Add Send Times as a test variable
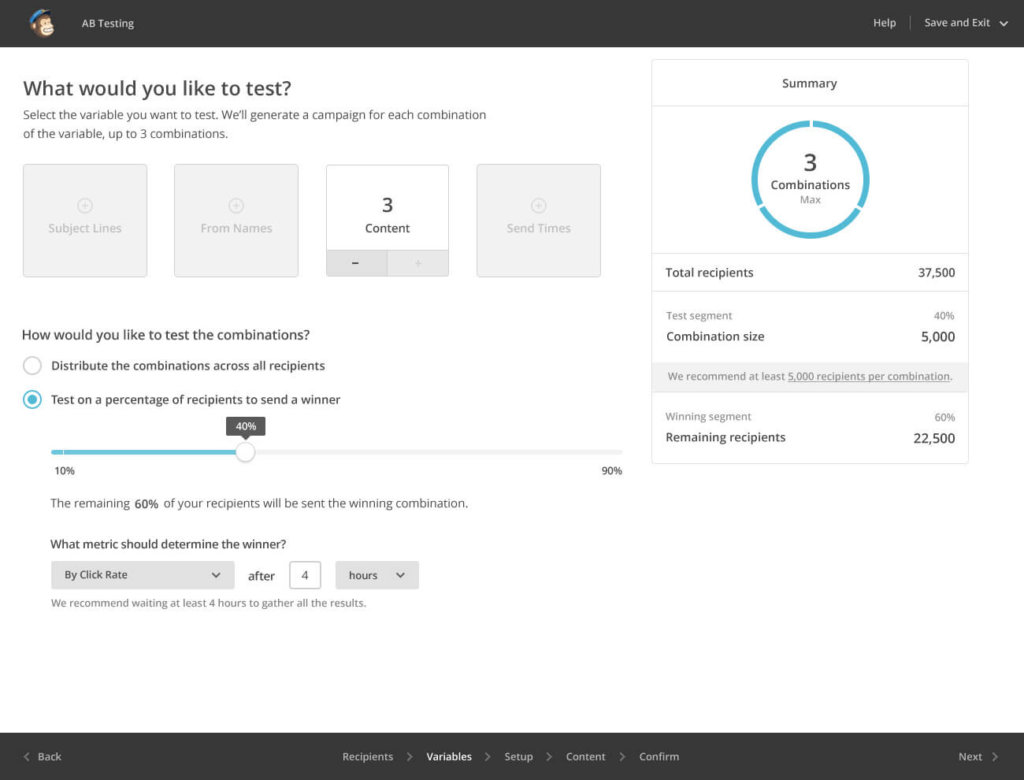 [x=538, y=220]
